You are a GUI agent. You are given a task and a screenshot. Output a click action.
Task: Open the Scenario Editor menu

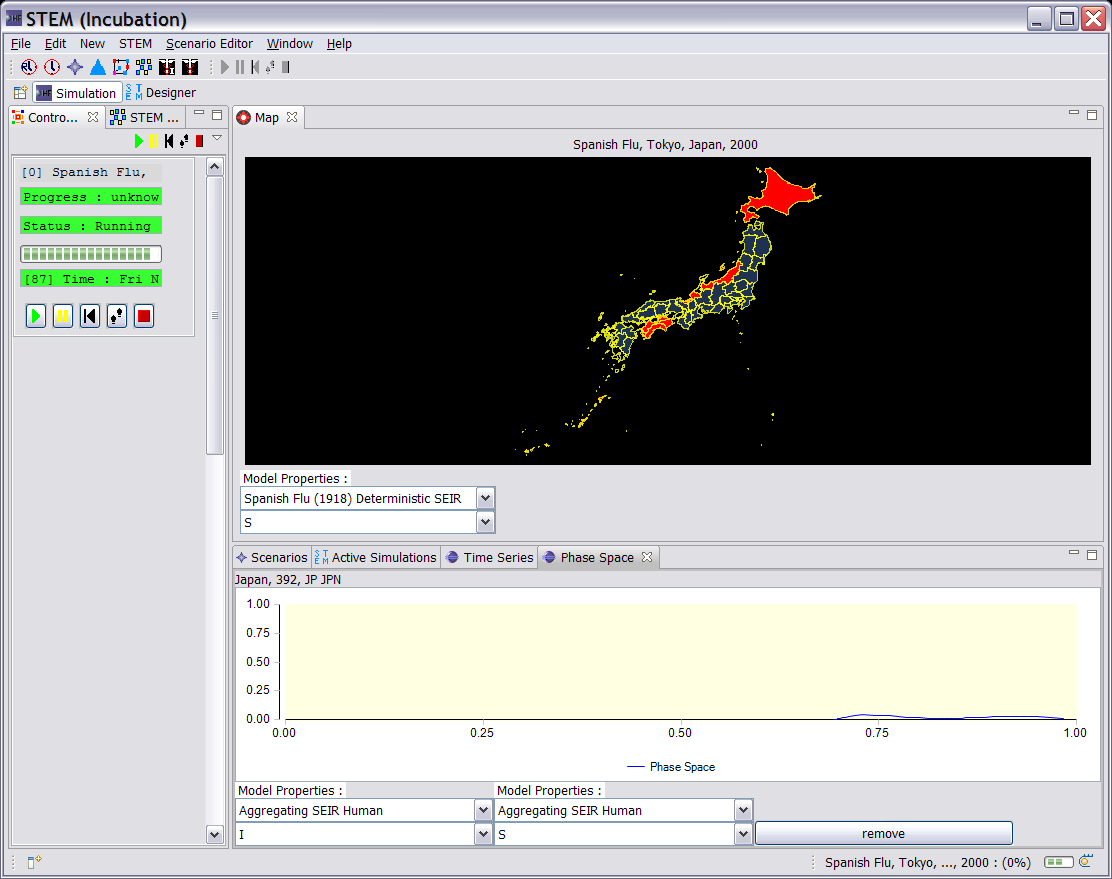coord(209,43)
